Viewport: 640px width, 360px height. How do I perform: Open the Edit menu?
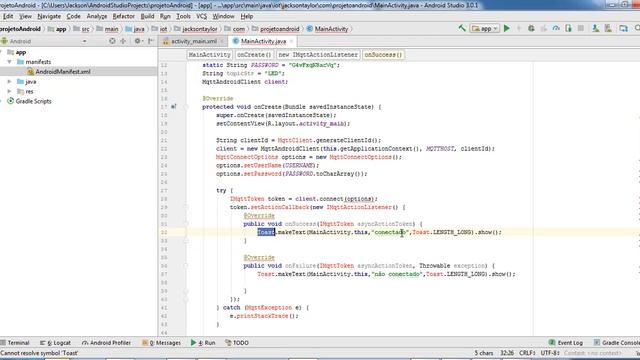[x=8, y=16]
